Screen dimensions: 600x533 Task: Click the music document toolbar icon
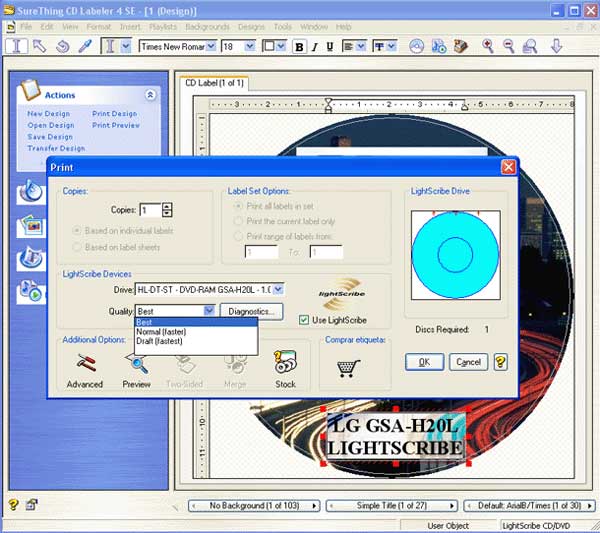(439, 46)
